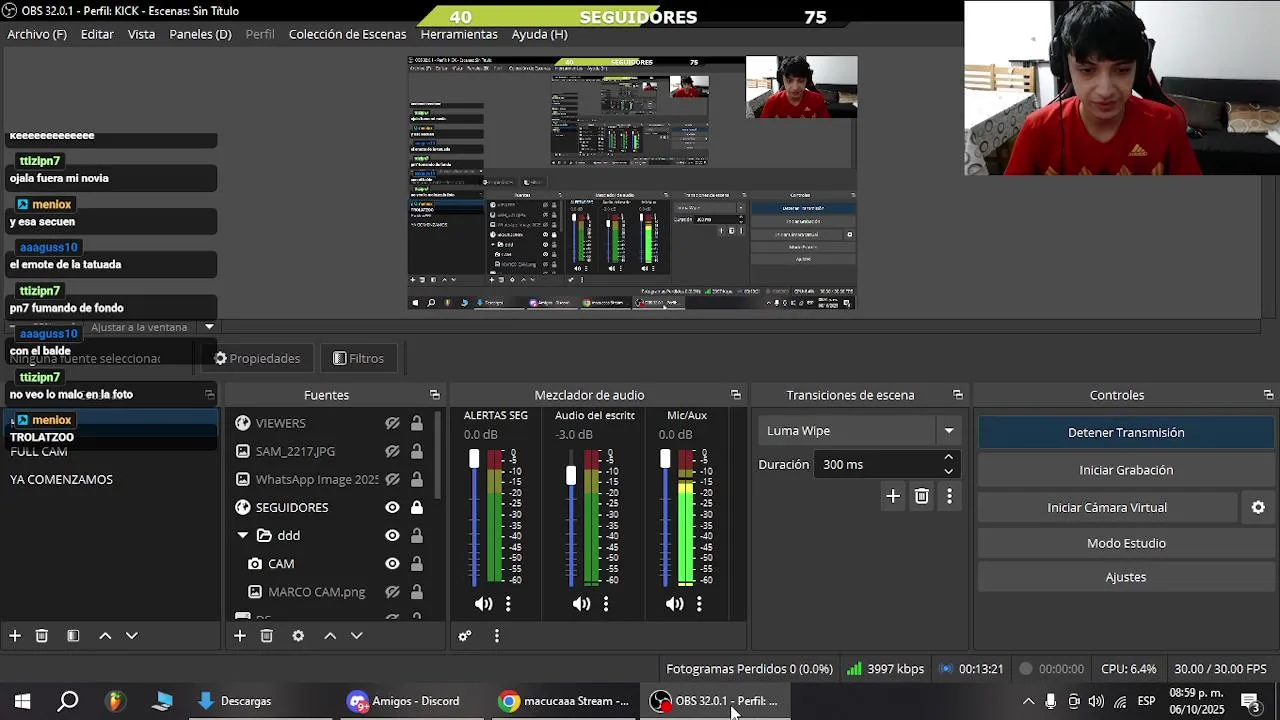Remove transition with the trash icon
Screen dimensions: 1280x720
pyautogui.click(x=922, y=496)
